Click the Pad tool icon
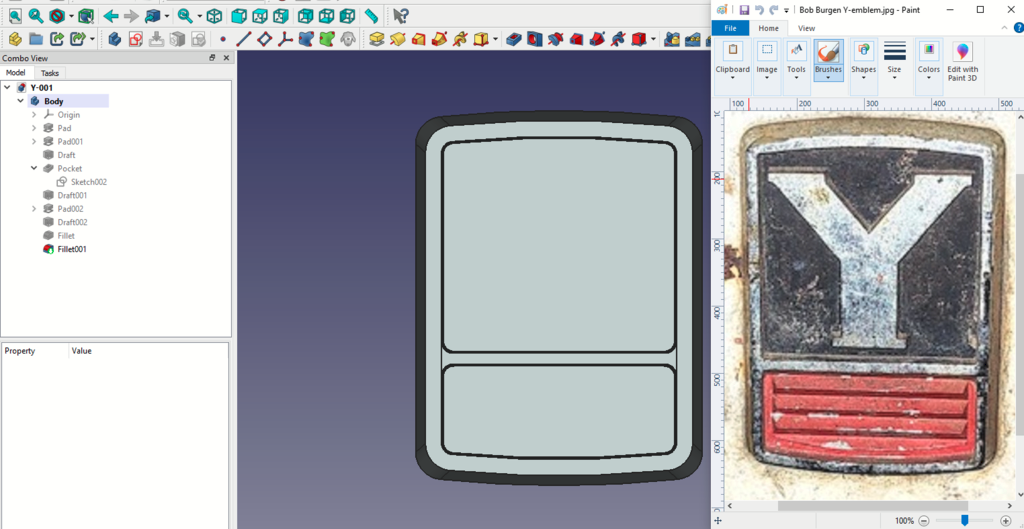1024x529 pixels. click(376, 39)
